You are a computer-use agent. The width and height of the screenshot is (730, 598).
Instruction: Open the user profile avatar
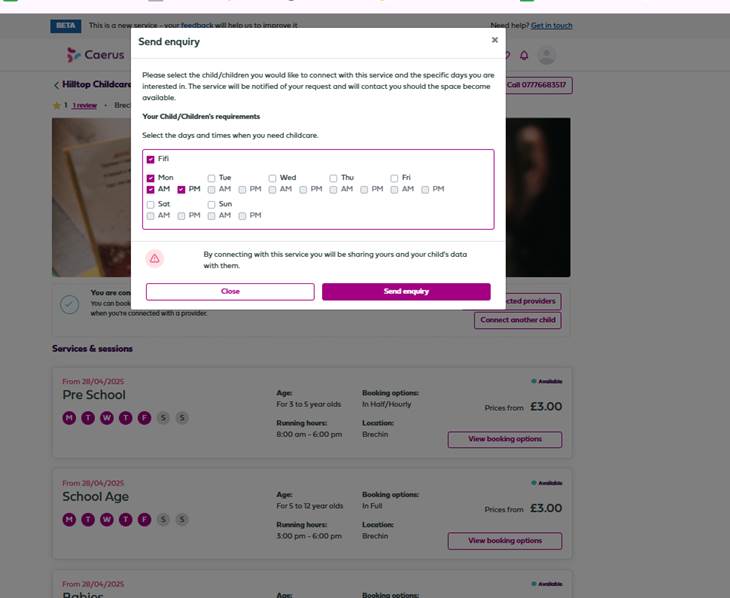(x=546, y=56)
